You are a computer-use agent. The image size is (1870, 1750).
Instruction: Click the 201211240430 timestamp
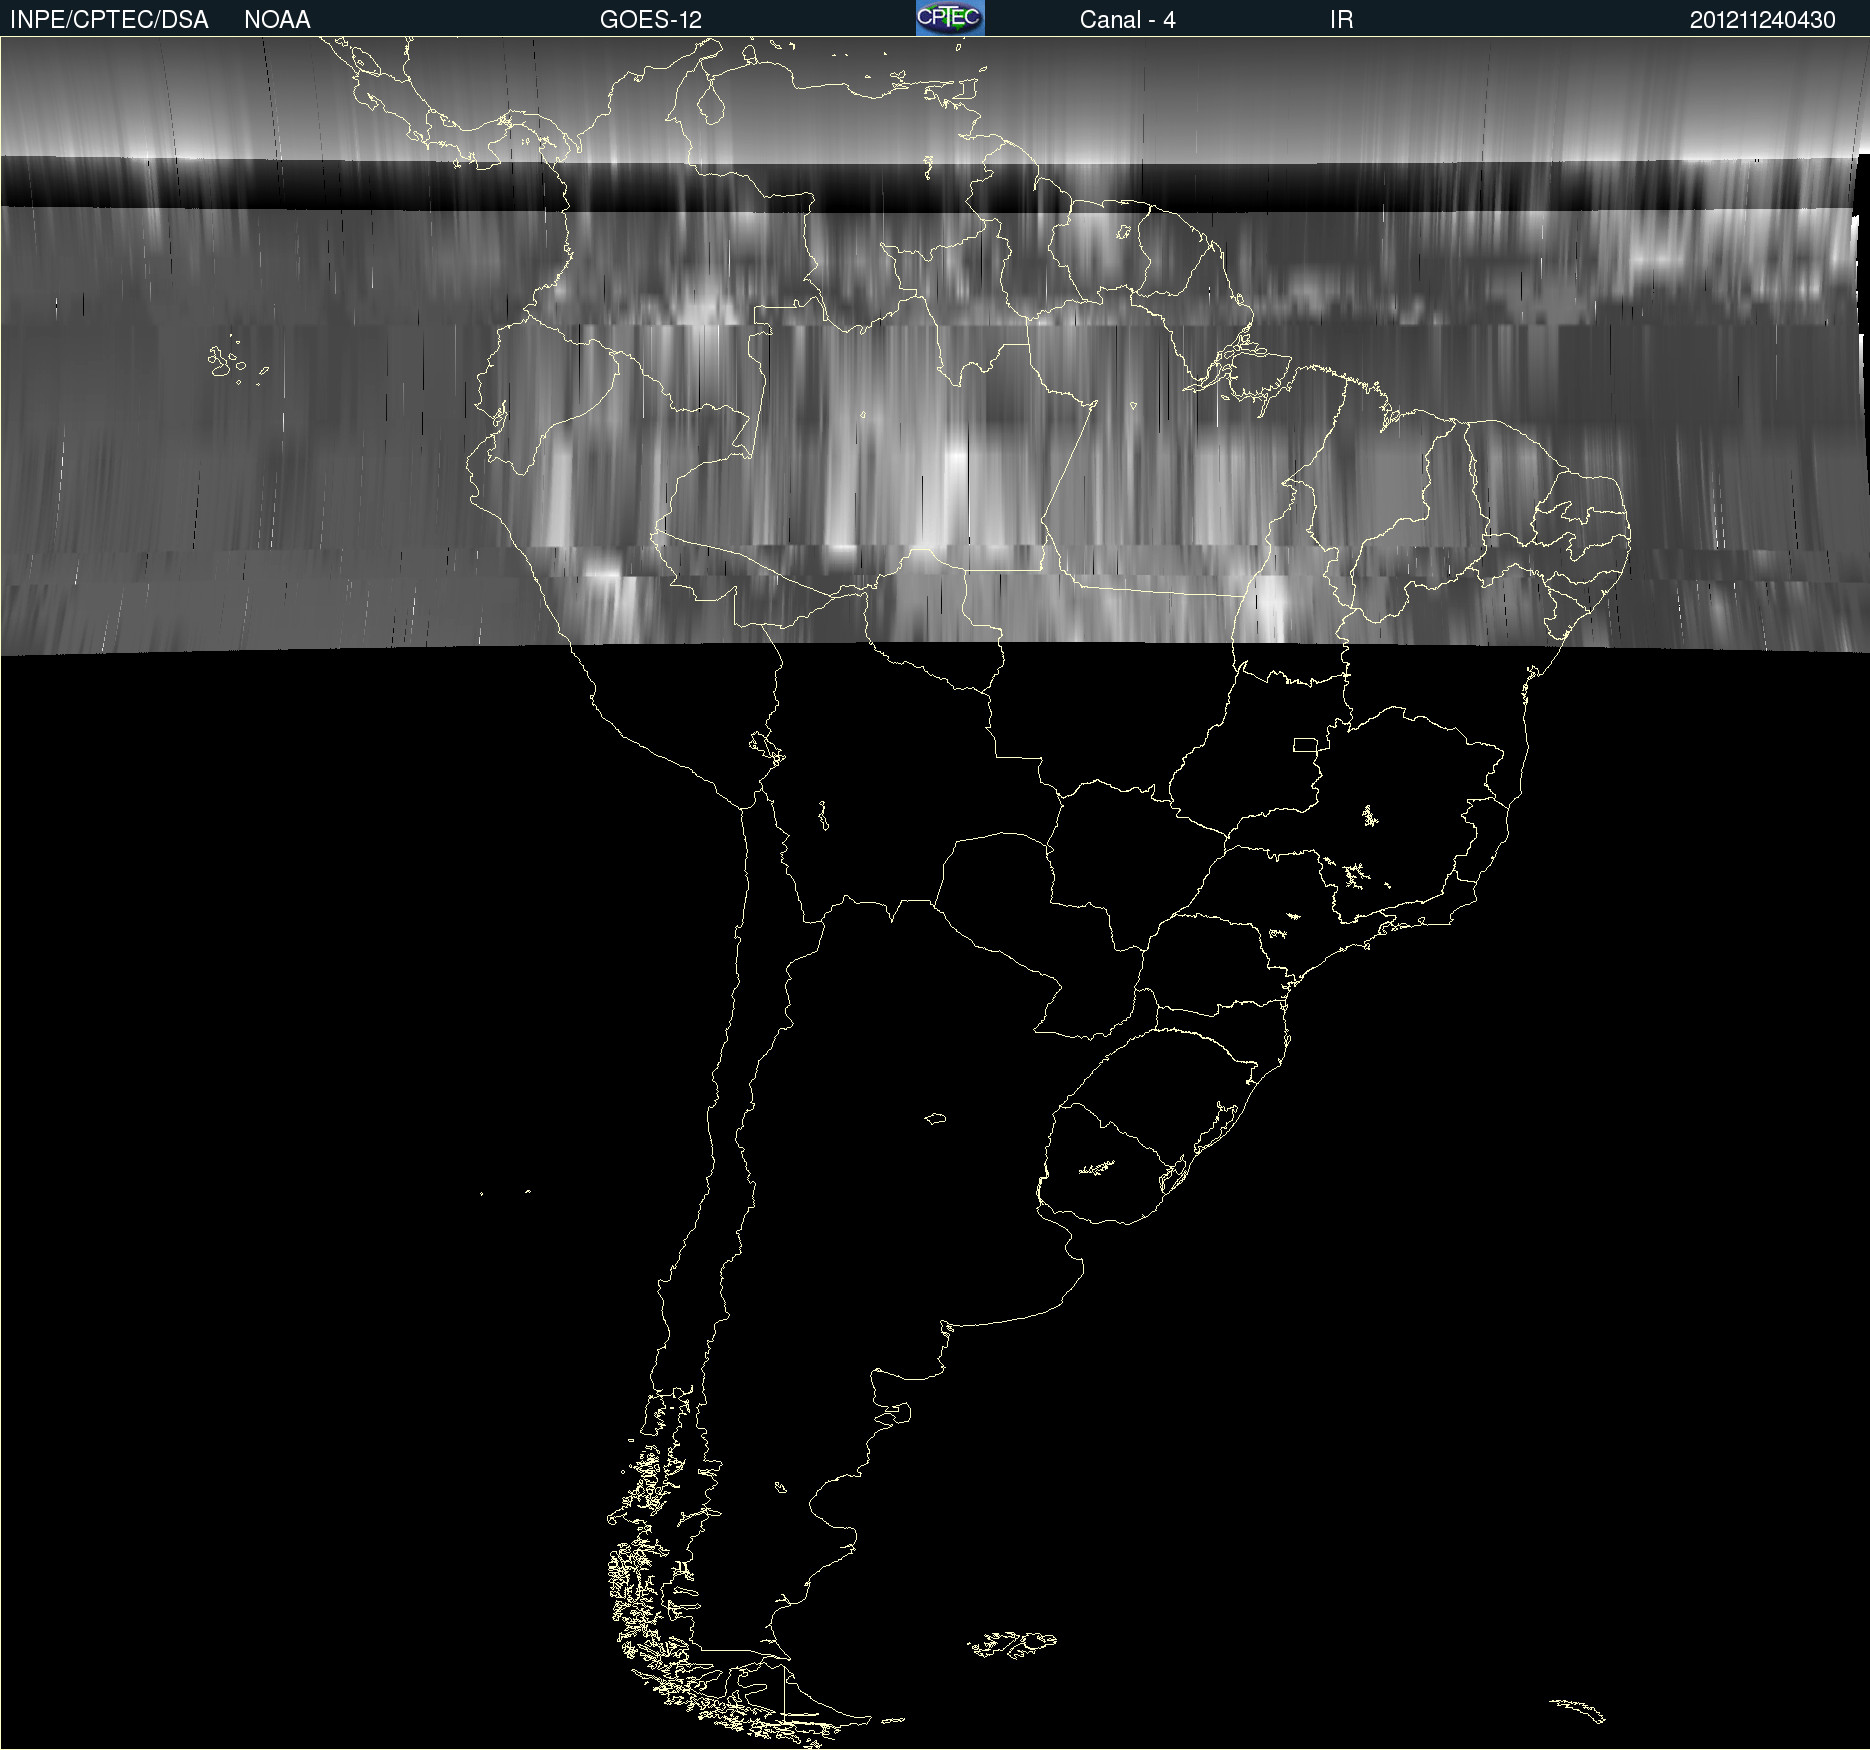[x=1762, y=20]
